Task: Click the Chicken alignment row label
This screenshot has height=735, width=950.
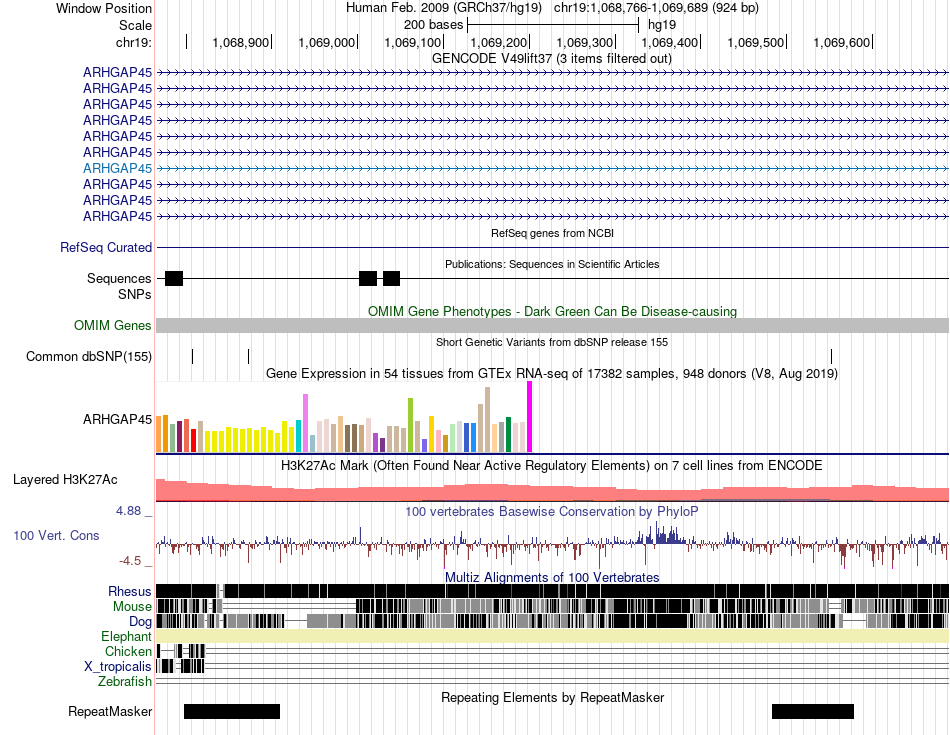Action: (x=128, y=651)
